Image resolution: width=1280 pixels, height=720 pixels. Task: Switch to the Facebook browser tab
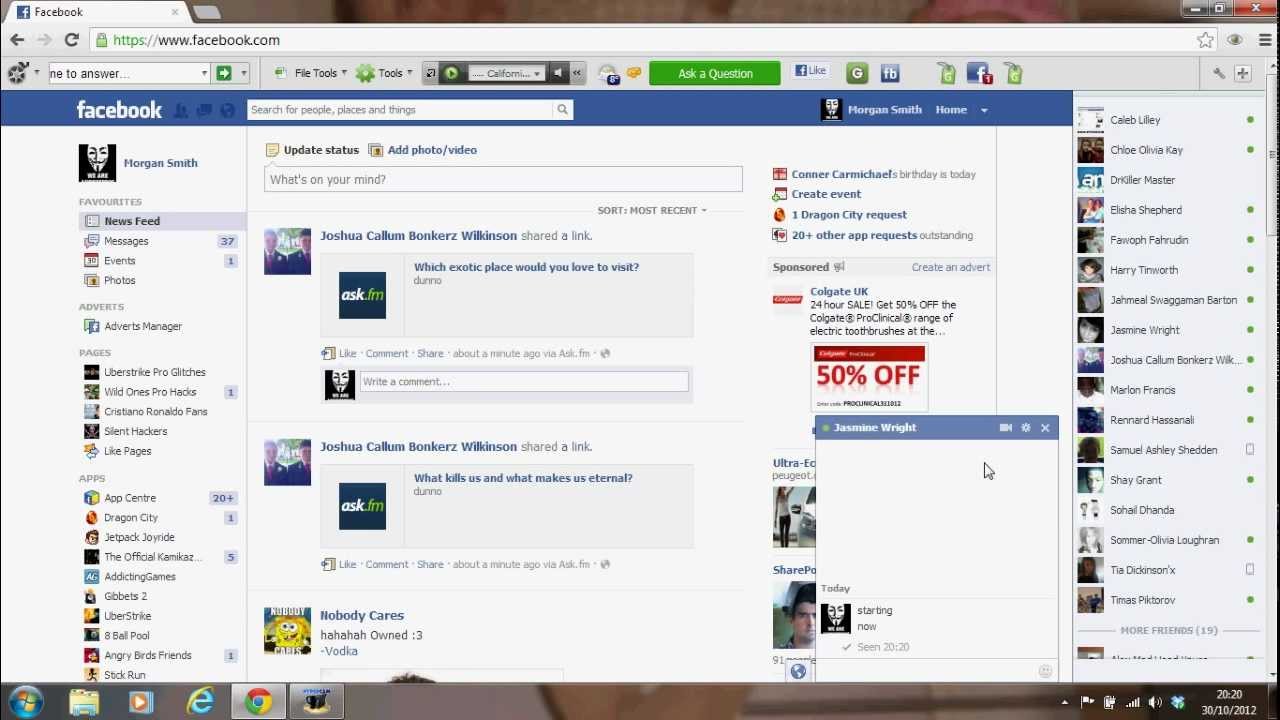tap(98, 12)
